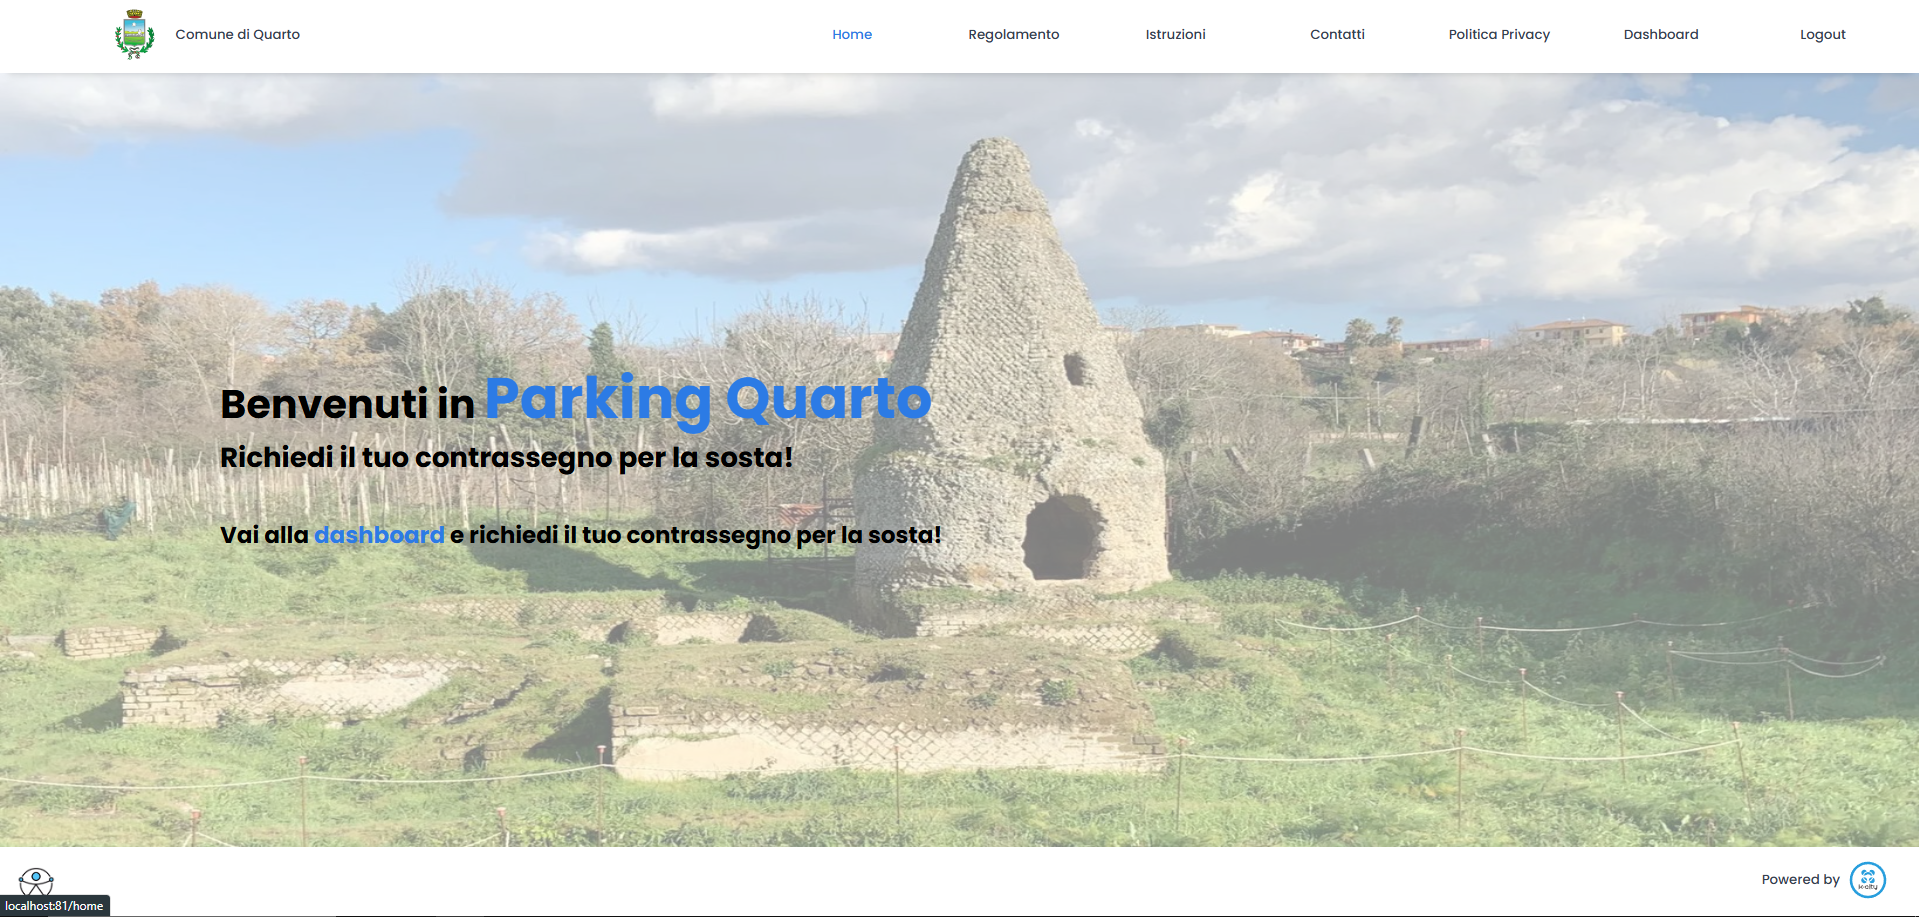Image resolution: width=1919 pixels, height=917 pixels.
Task: Go to the Home menu item
Action: 852,34
